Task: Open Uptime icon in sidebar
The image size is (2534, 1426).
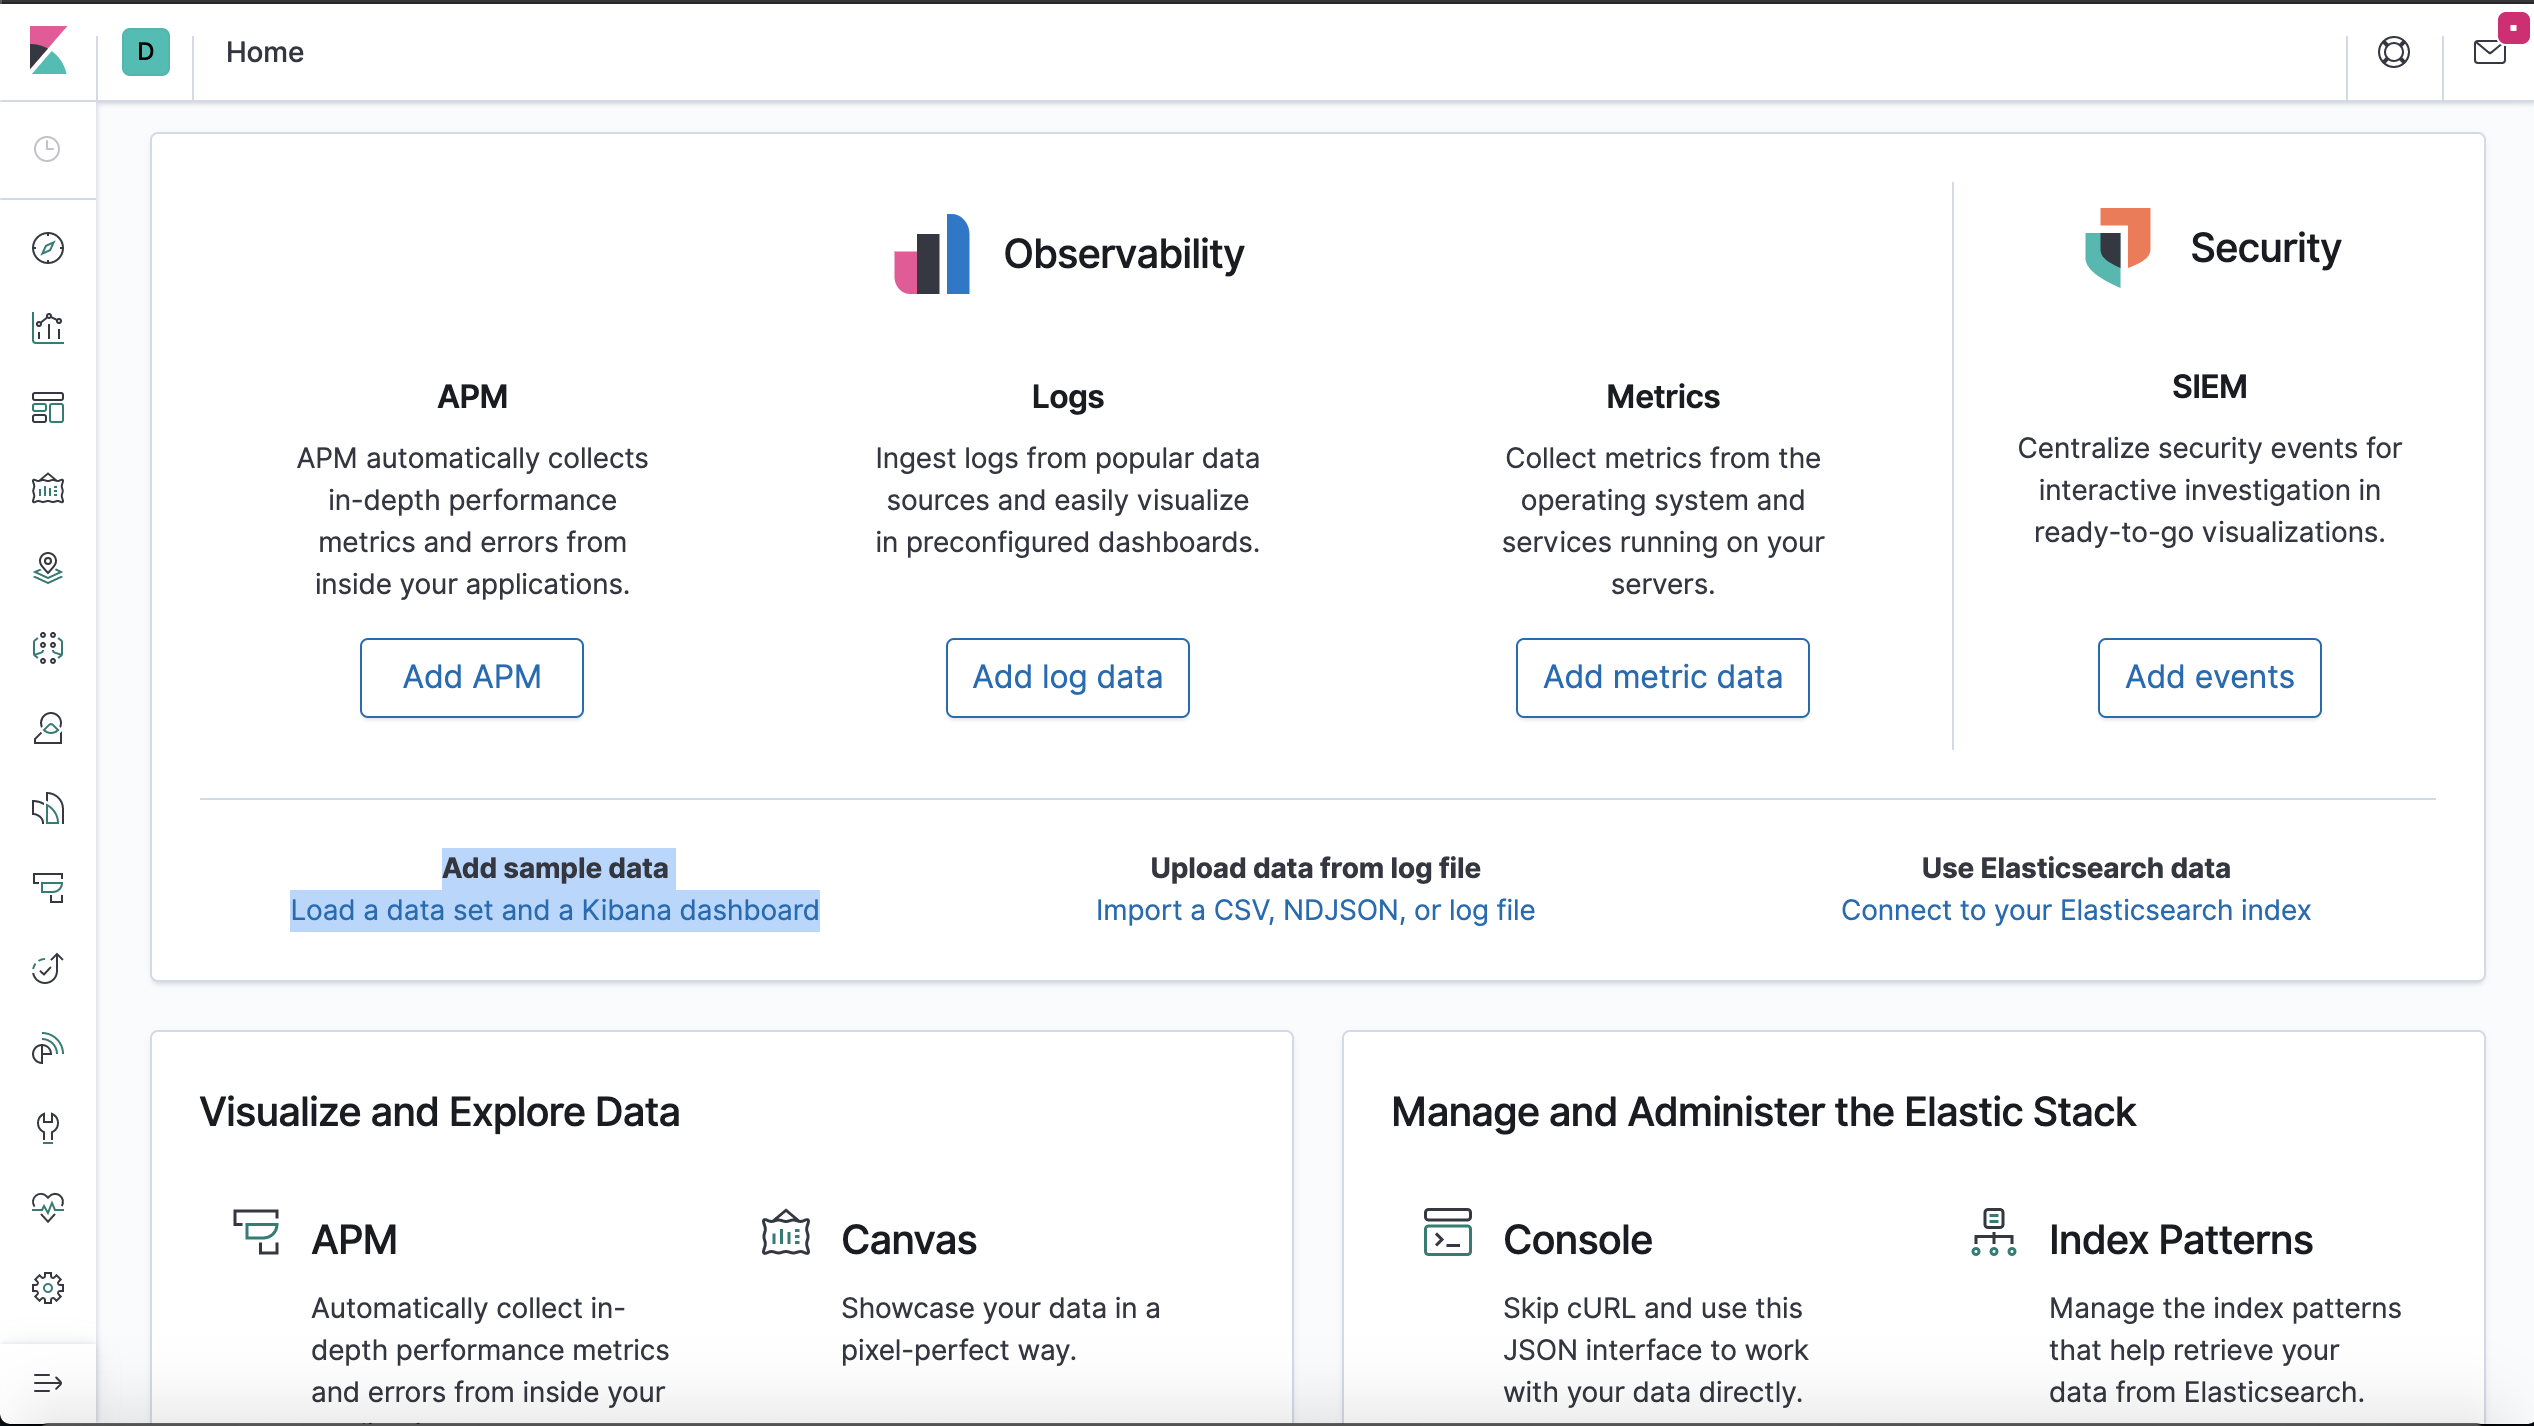Action: tap(48, 968)
